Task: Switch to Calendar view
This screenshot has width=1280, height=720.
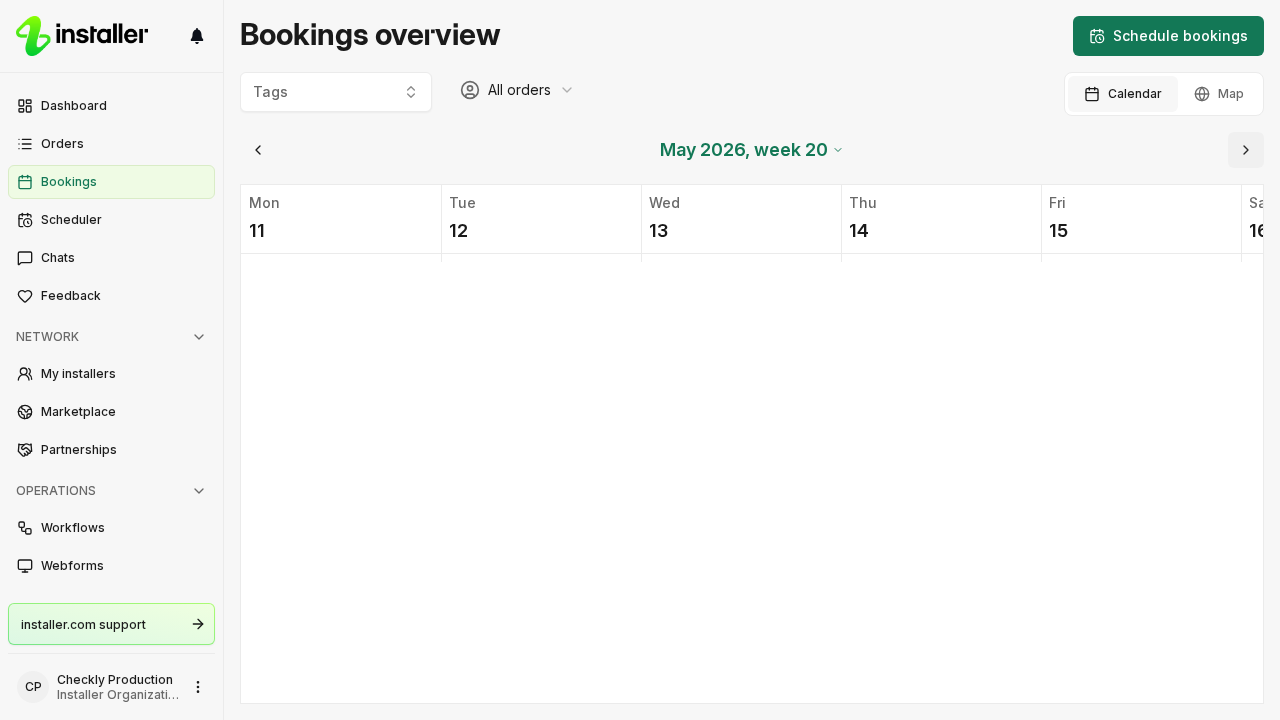Action: pyautogui.click(x=1123, y=94)
